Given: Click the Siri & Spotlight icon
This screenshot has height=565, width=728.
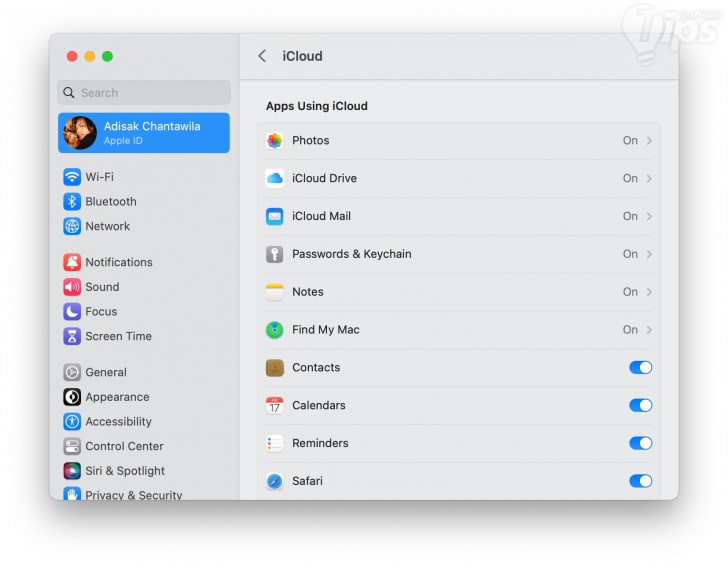Looking at the screenshot, I should click(x=72, y=471).
